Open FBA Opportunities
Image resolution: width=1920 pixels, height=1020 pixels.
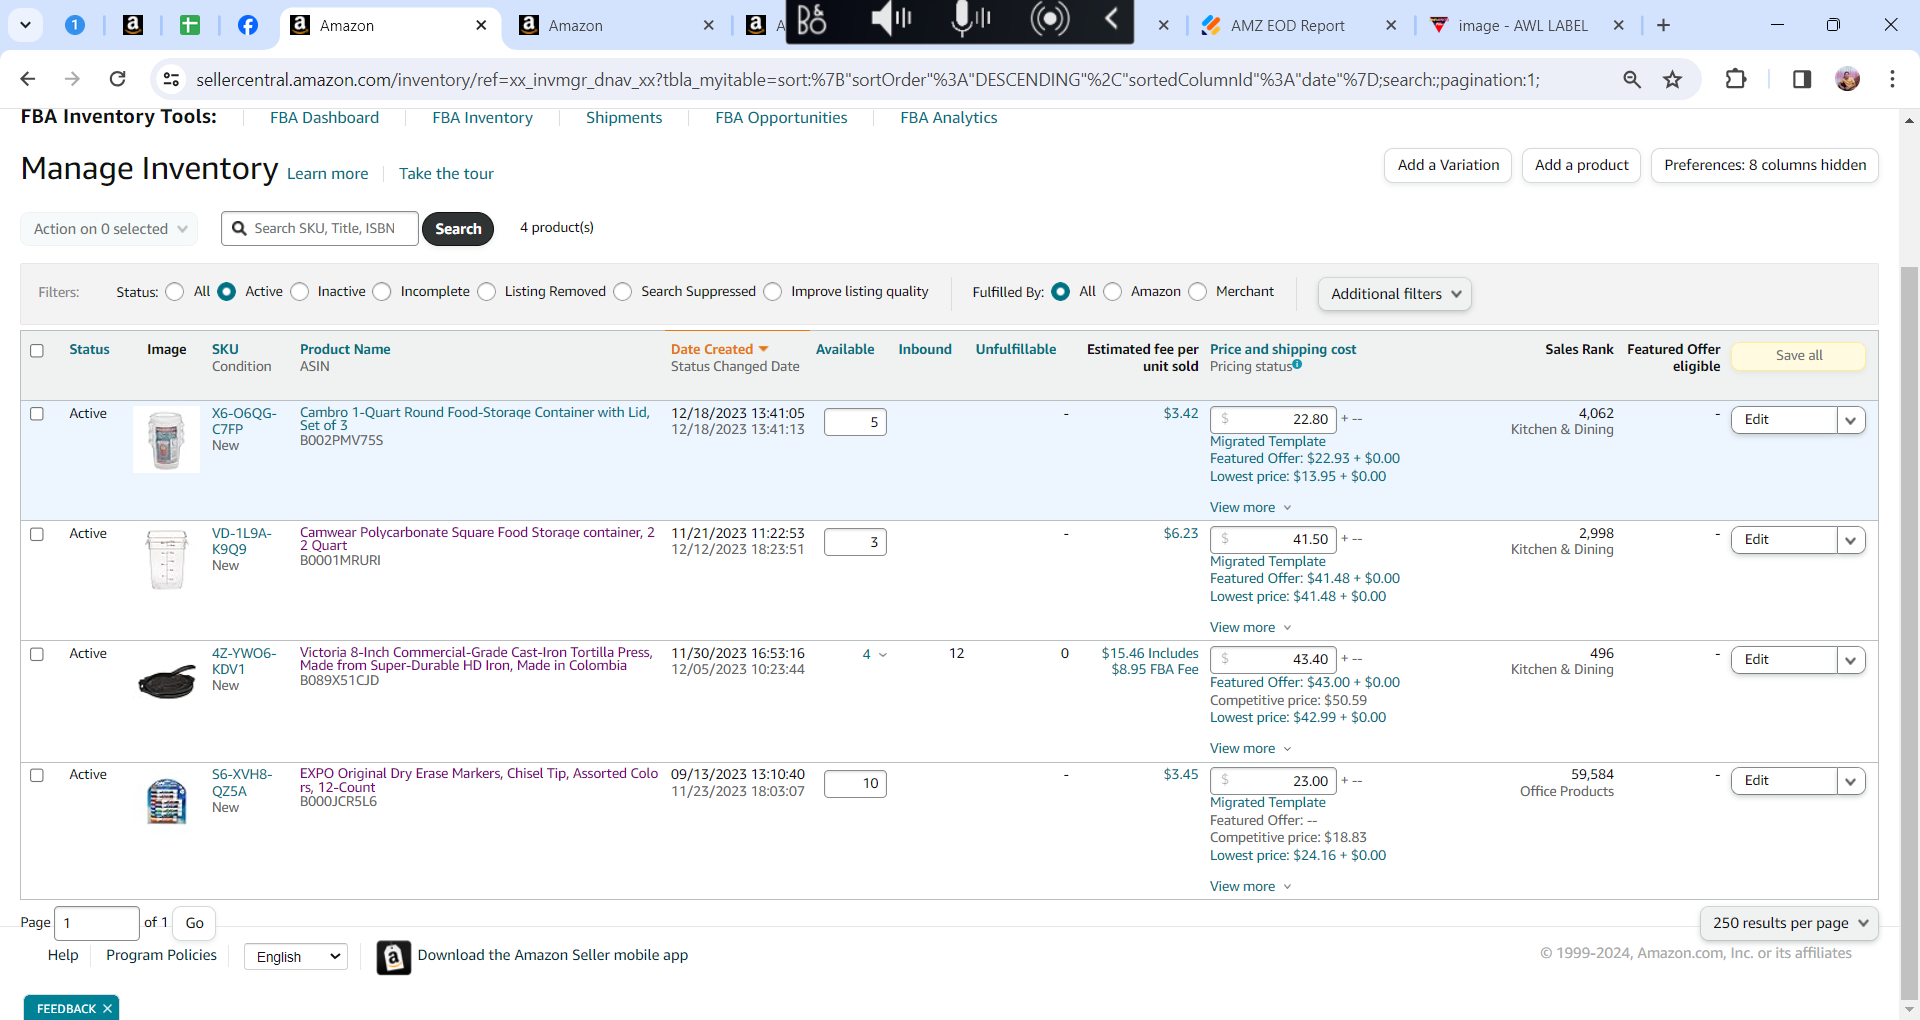(x=781, y=117)
